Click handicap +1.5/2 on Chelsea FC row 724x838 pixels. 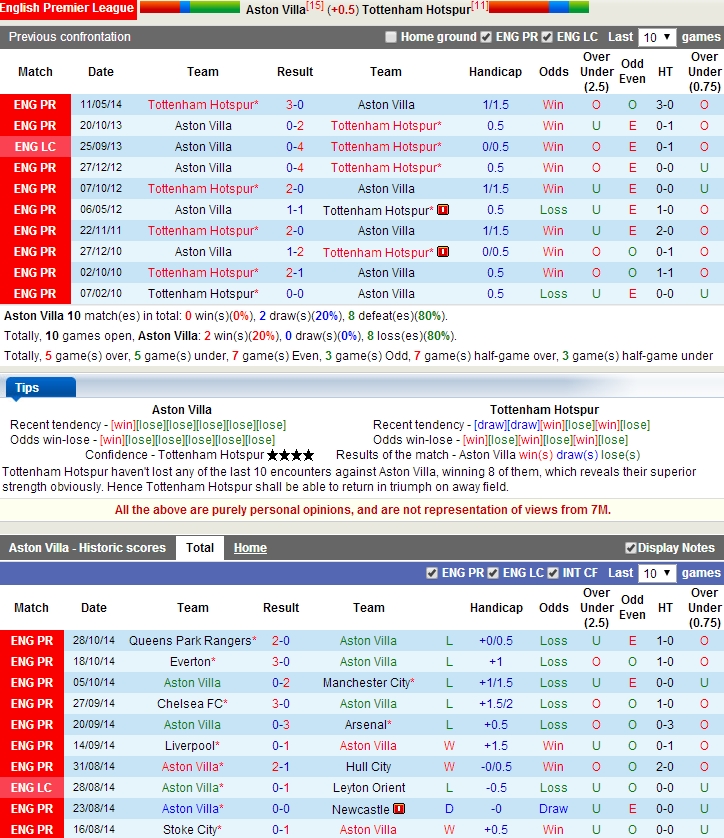tap(496, 703)
